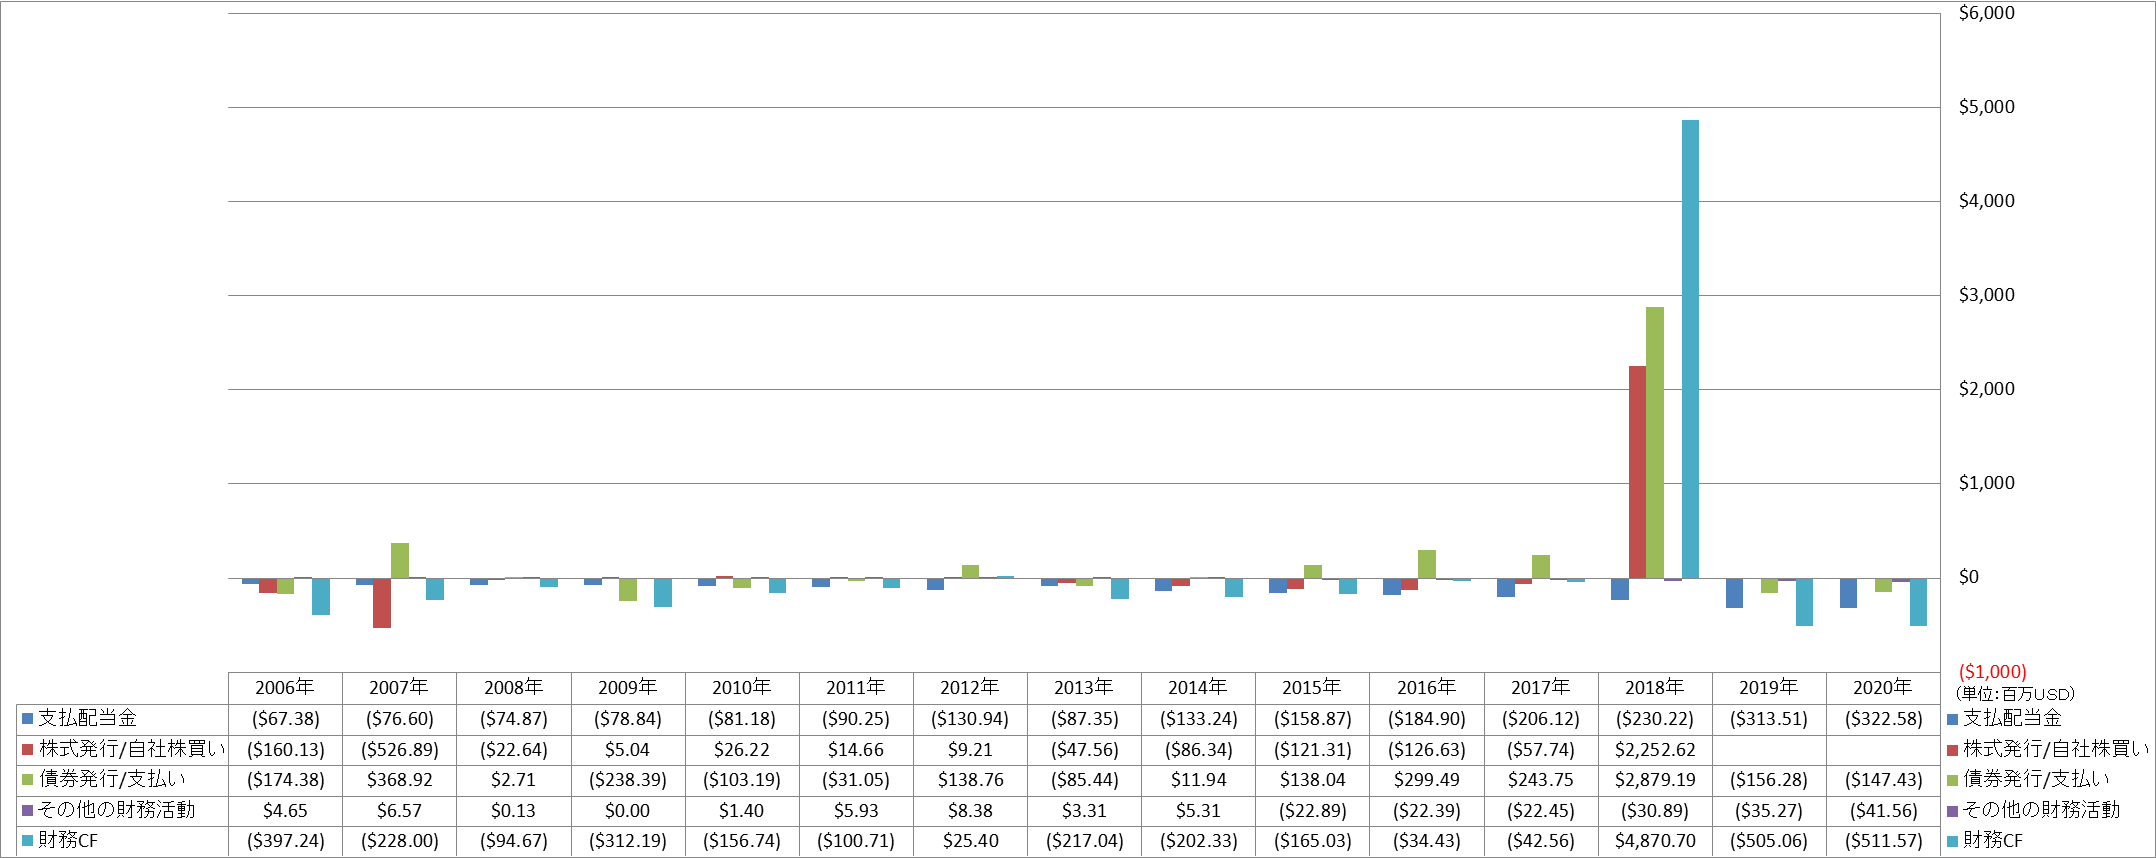This screenshot has width=2156, height=858.
Task: Select the red 2018年 stock issuance bar
Action: [x=1637, y=472]
